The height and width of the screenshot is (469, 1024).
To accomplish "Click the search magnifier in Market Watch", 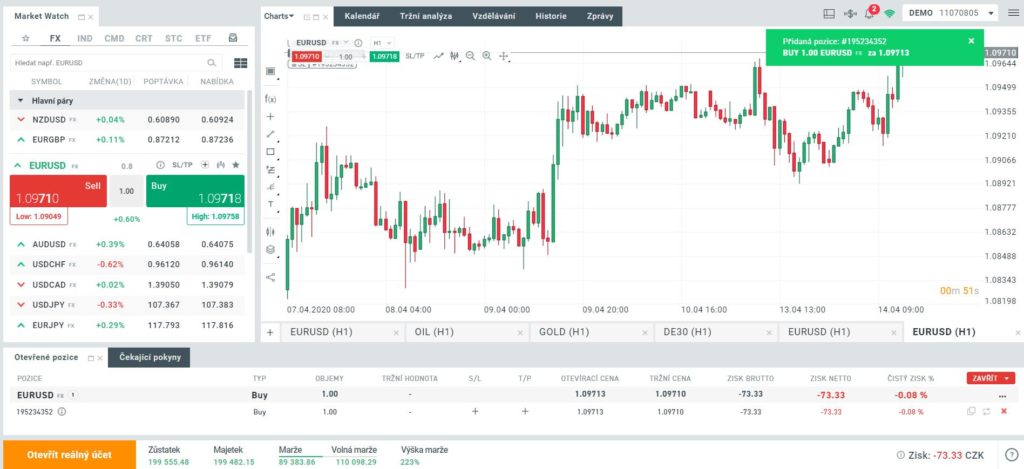I will 212,63.
